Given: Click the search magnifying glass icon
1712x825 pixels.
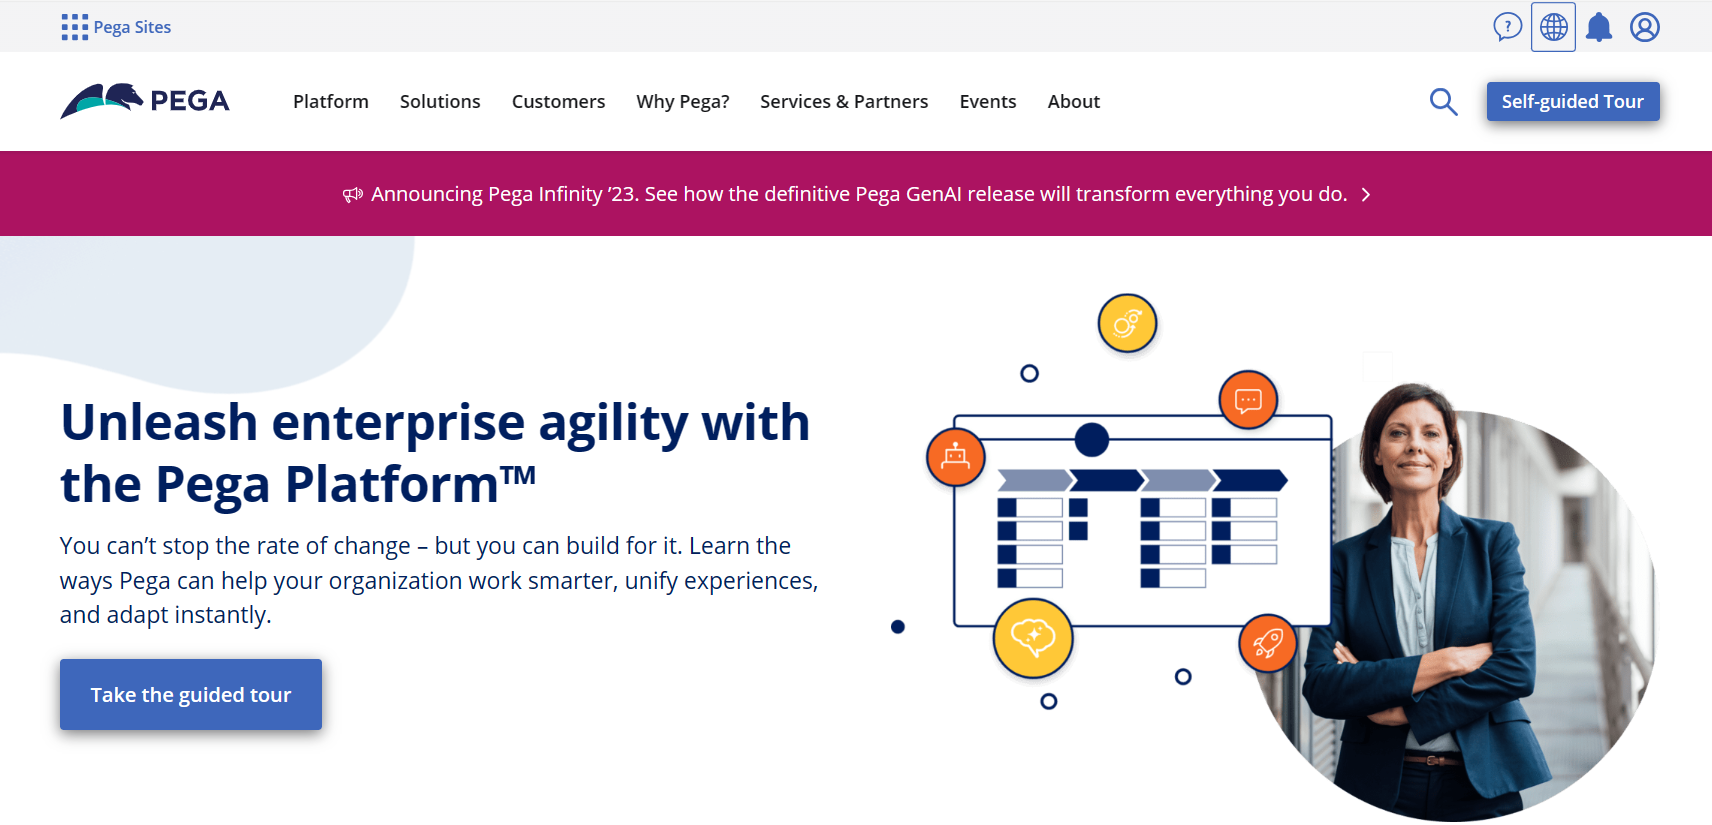Looking at the screenshot, I should pyautogui.click(x=1443, y=102).
